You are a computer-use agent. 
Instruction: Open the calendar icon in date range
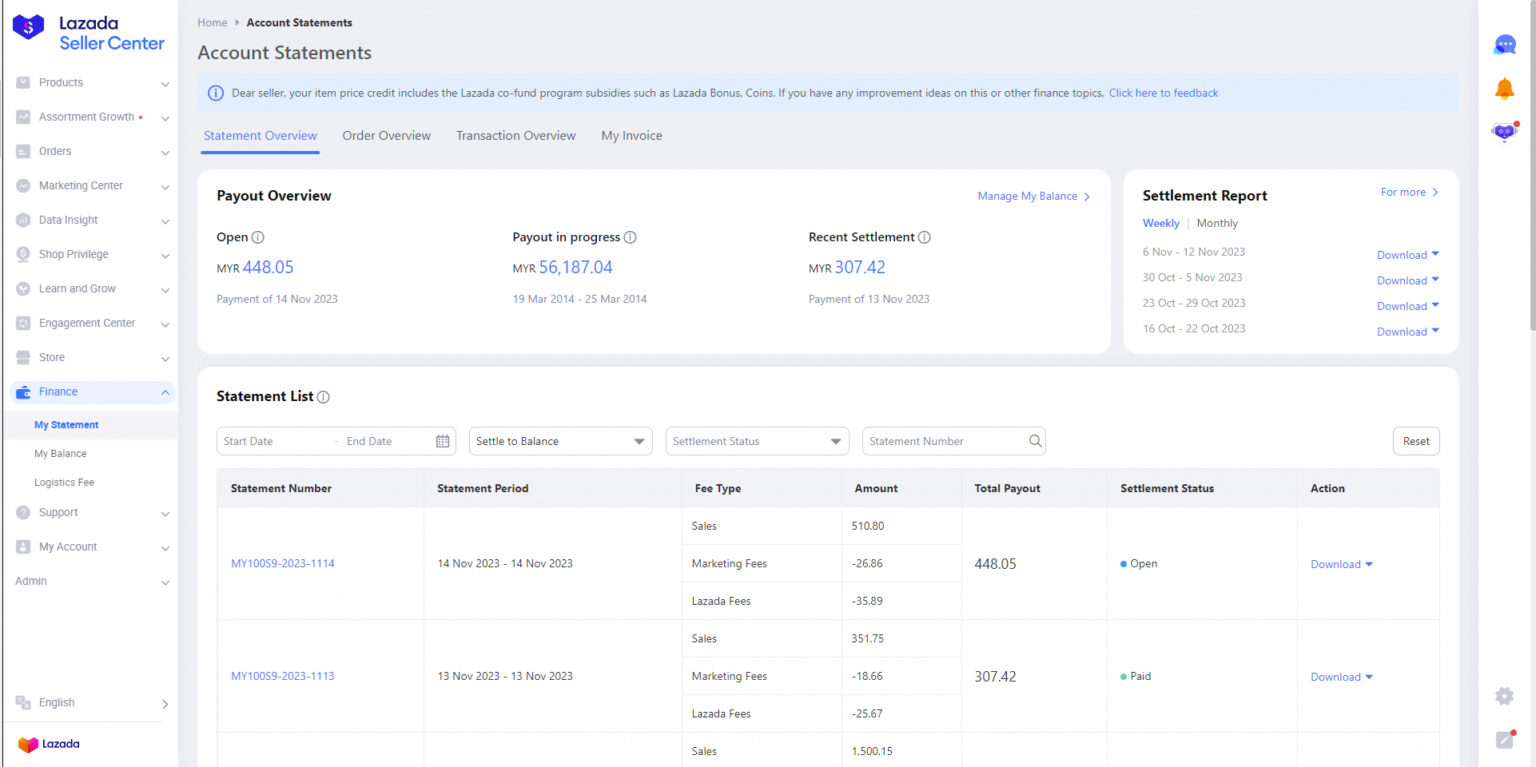pyautogui.click(x=442, y=441)
